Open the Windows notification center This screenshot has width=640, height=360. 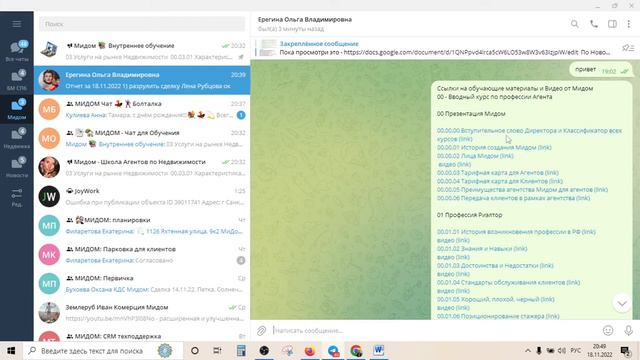click(x=625, y=351)
